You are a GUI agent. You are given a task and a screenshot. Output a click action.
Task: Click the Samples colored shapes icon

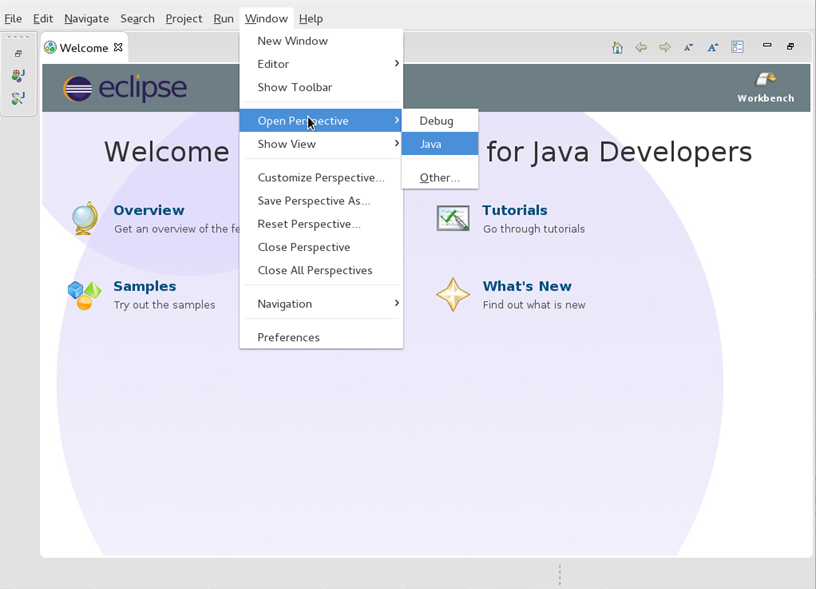click(x=84, y=295)
